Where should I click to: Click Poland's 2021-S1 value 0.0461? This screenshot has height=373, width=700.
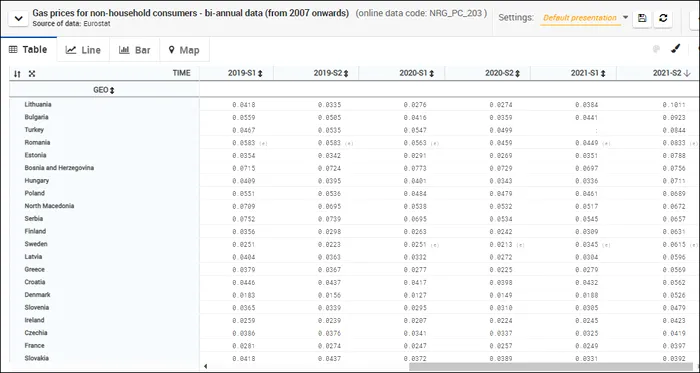coord(587,194)
